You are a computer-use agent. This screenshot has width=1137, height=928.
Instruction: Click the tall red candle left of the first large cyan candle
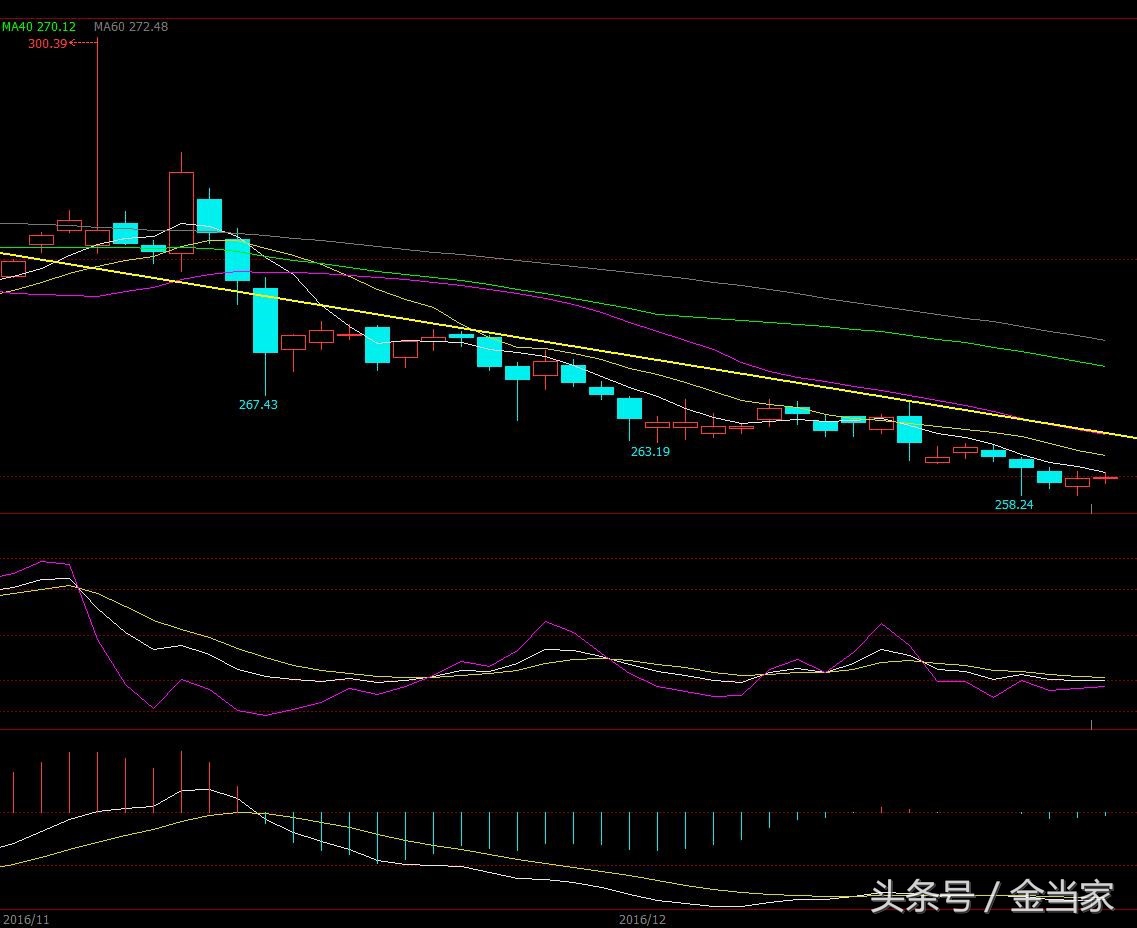click(x=181, y=210)
